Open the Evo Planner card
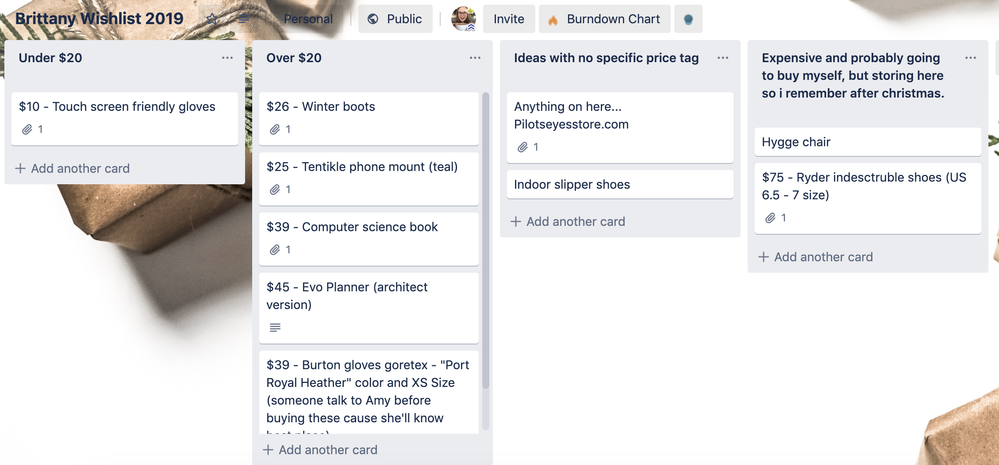 369,308
